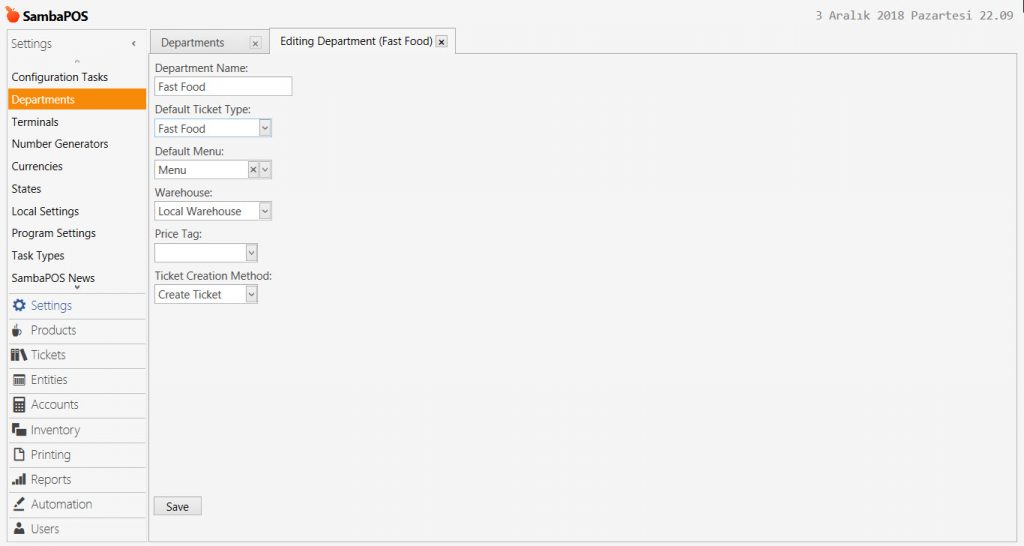Close the Departments tab

pos(255,43)
